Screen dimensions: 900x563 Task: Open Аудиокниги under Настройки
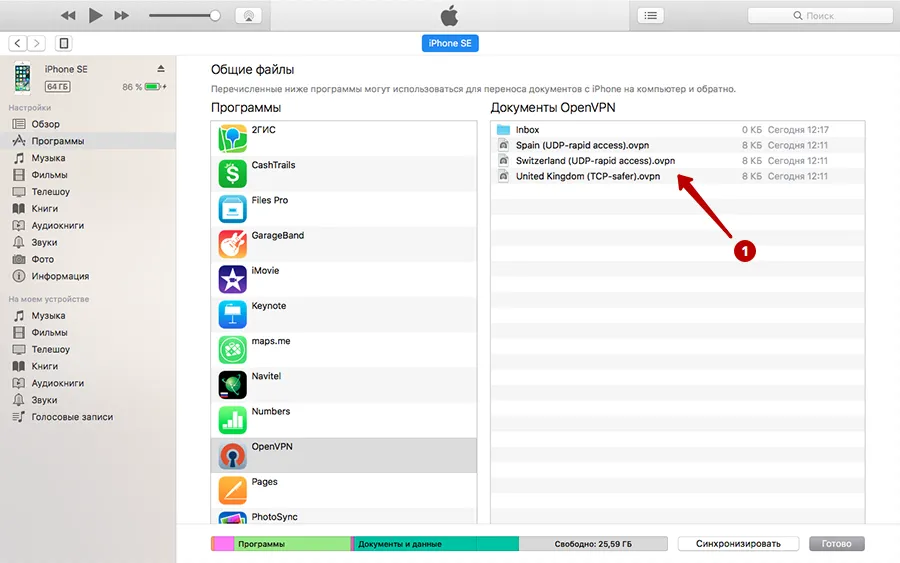88,226
